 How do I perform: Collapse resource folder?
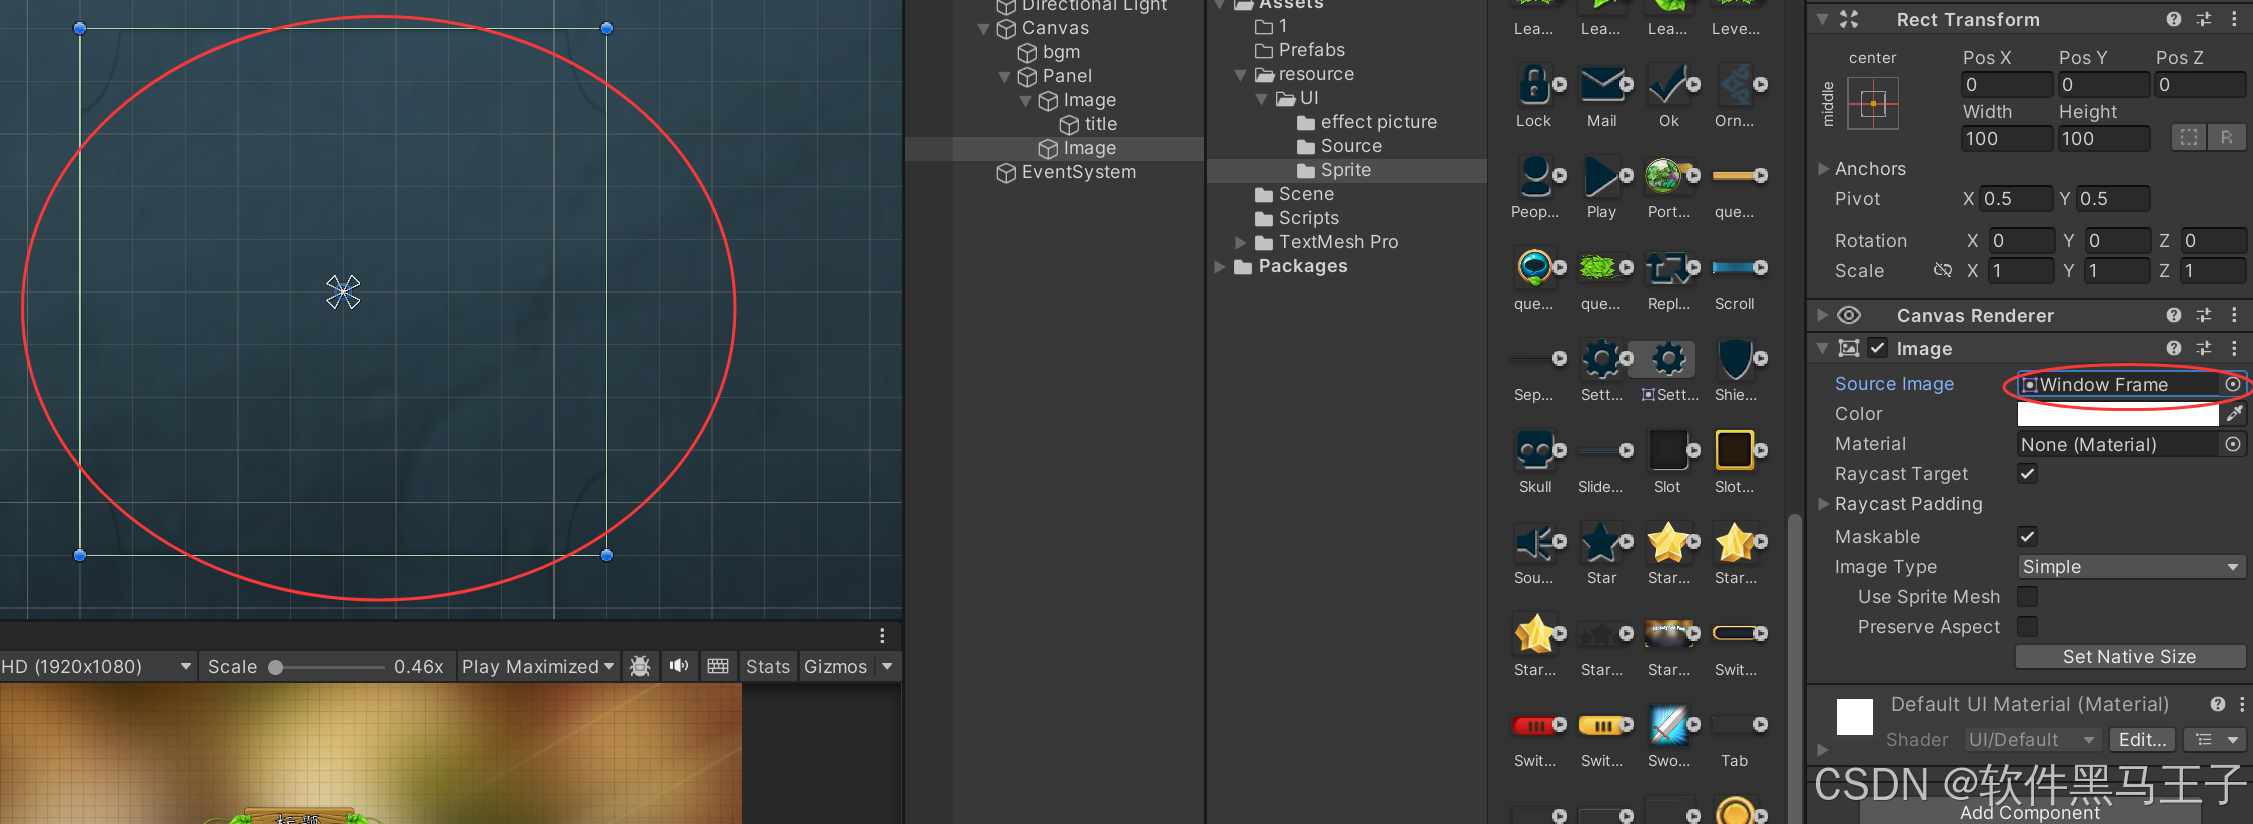[x=1240, y=75]
